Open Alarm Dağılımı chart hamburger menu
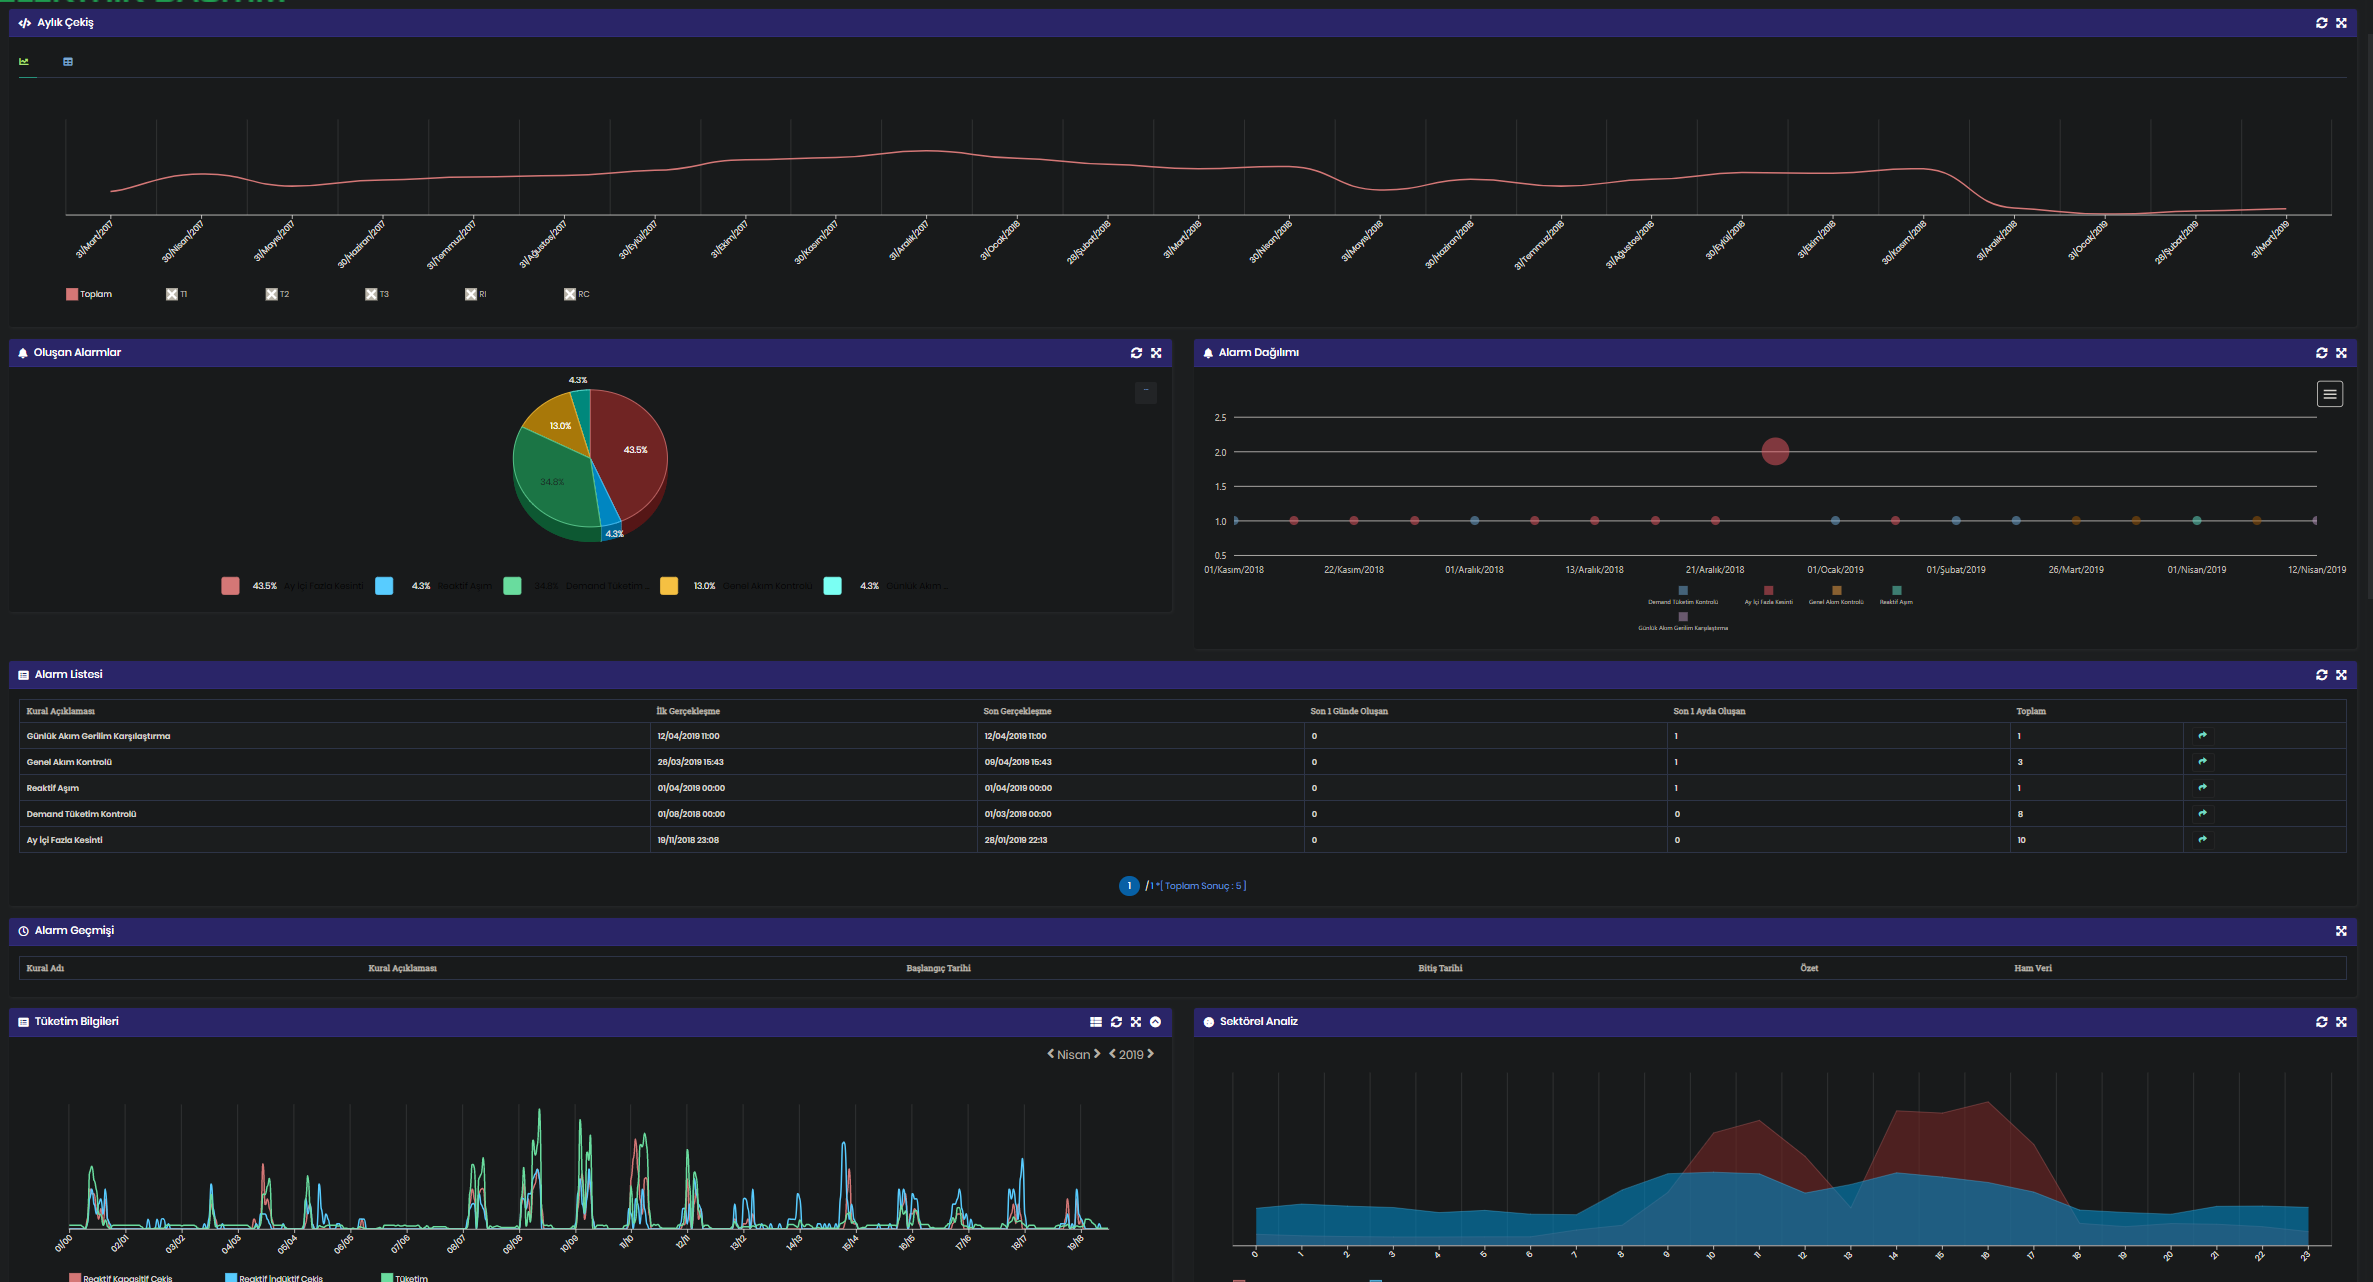 point(2329,394)
